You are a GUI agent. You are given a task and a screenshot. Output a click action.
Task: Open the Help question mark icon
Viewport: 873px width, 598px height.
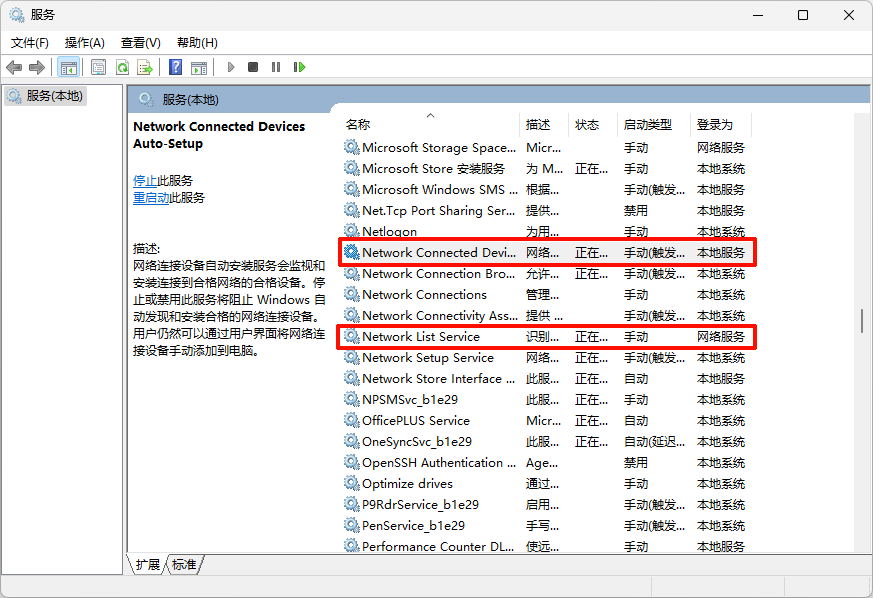(x=175, y=67)
